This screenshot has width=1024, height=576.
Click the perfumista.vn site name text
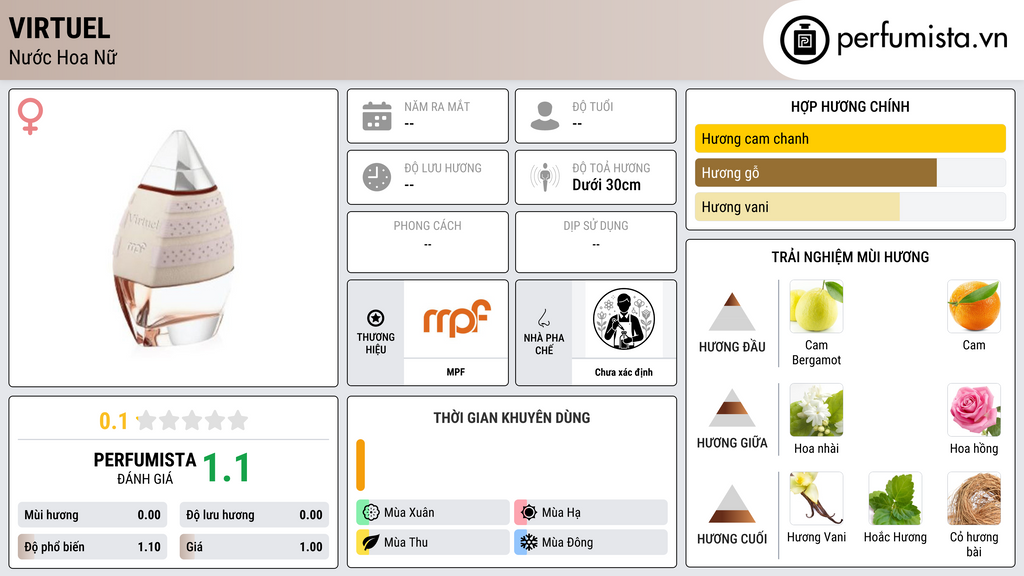[x=922, y=38]
